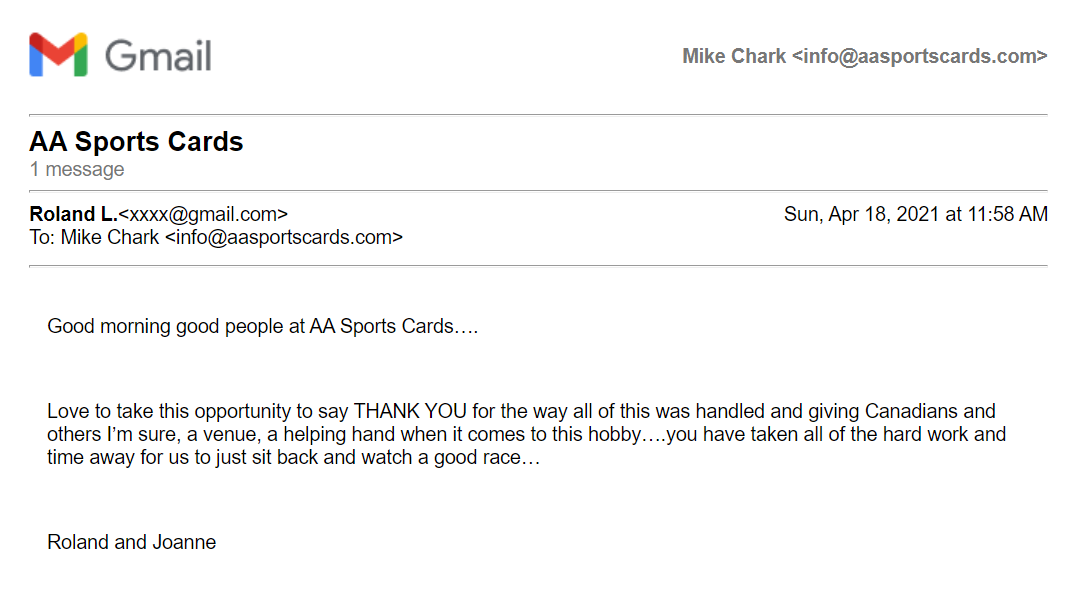Click the Gmail envelope logo icon
The image size is (1080, 600).
(59, 54)
